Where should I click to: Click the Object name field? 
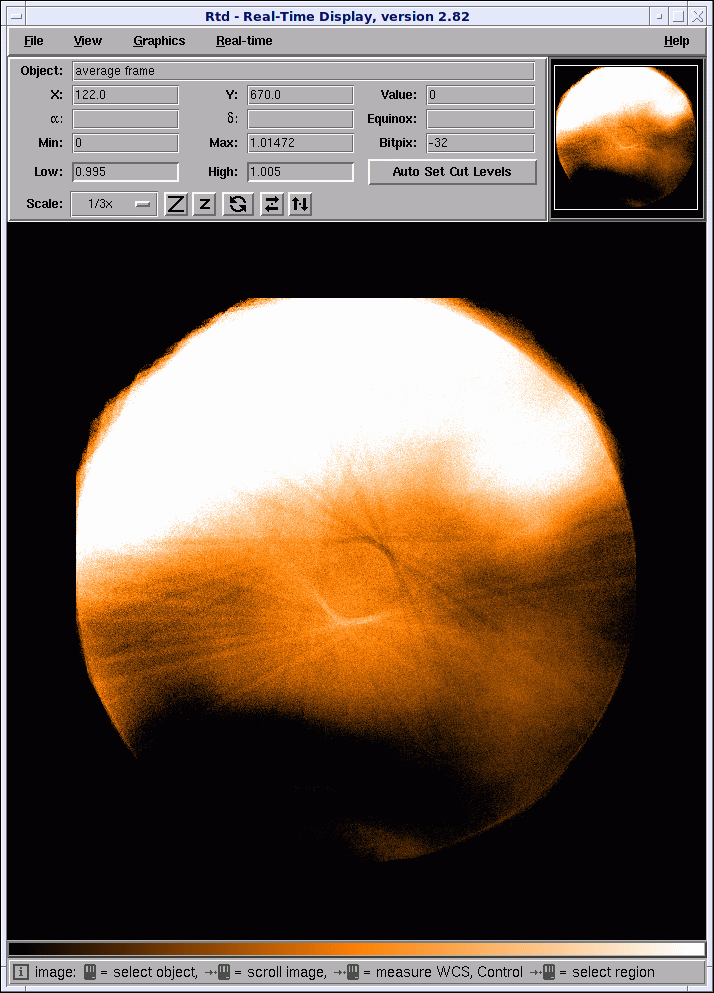303,71
